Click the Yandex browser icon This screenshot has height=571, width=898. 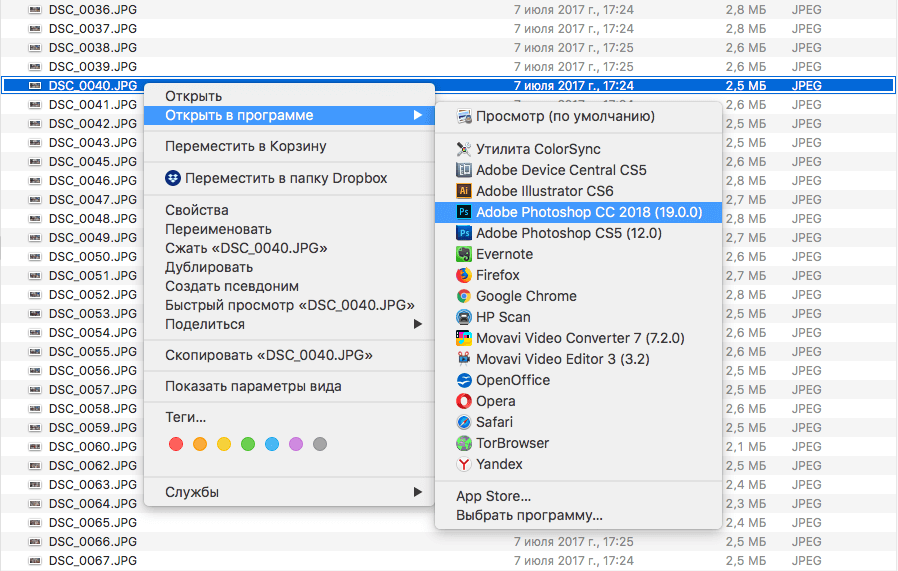464,464
